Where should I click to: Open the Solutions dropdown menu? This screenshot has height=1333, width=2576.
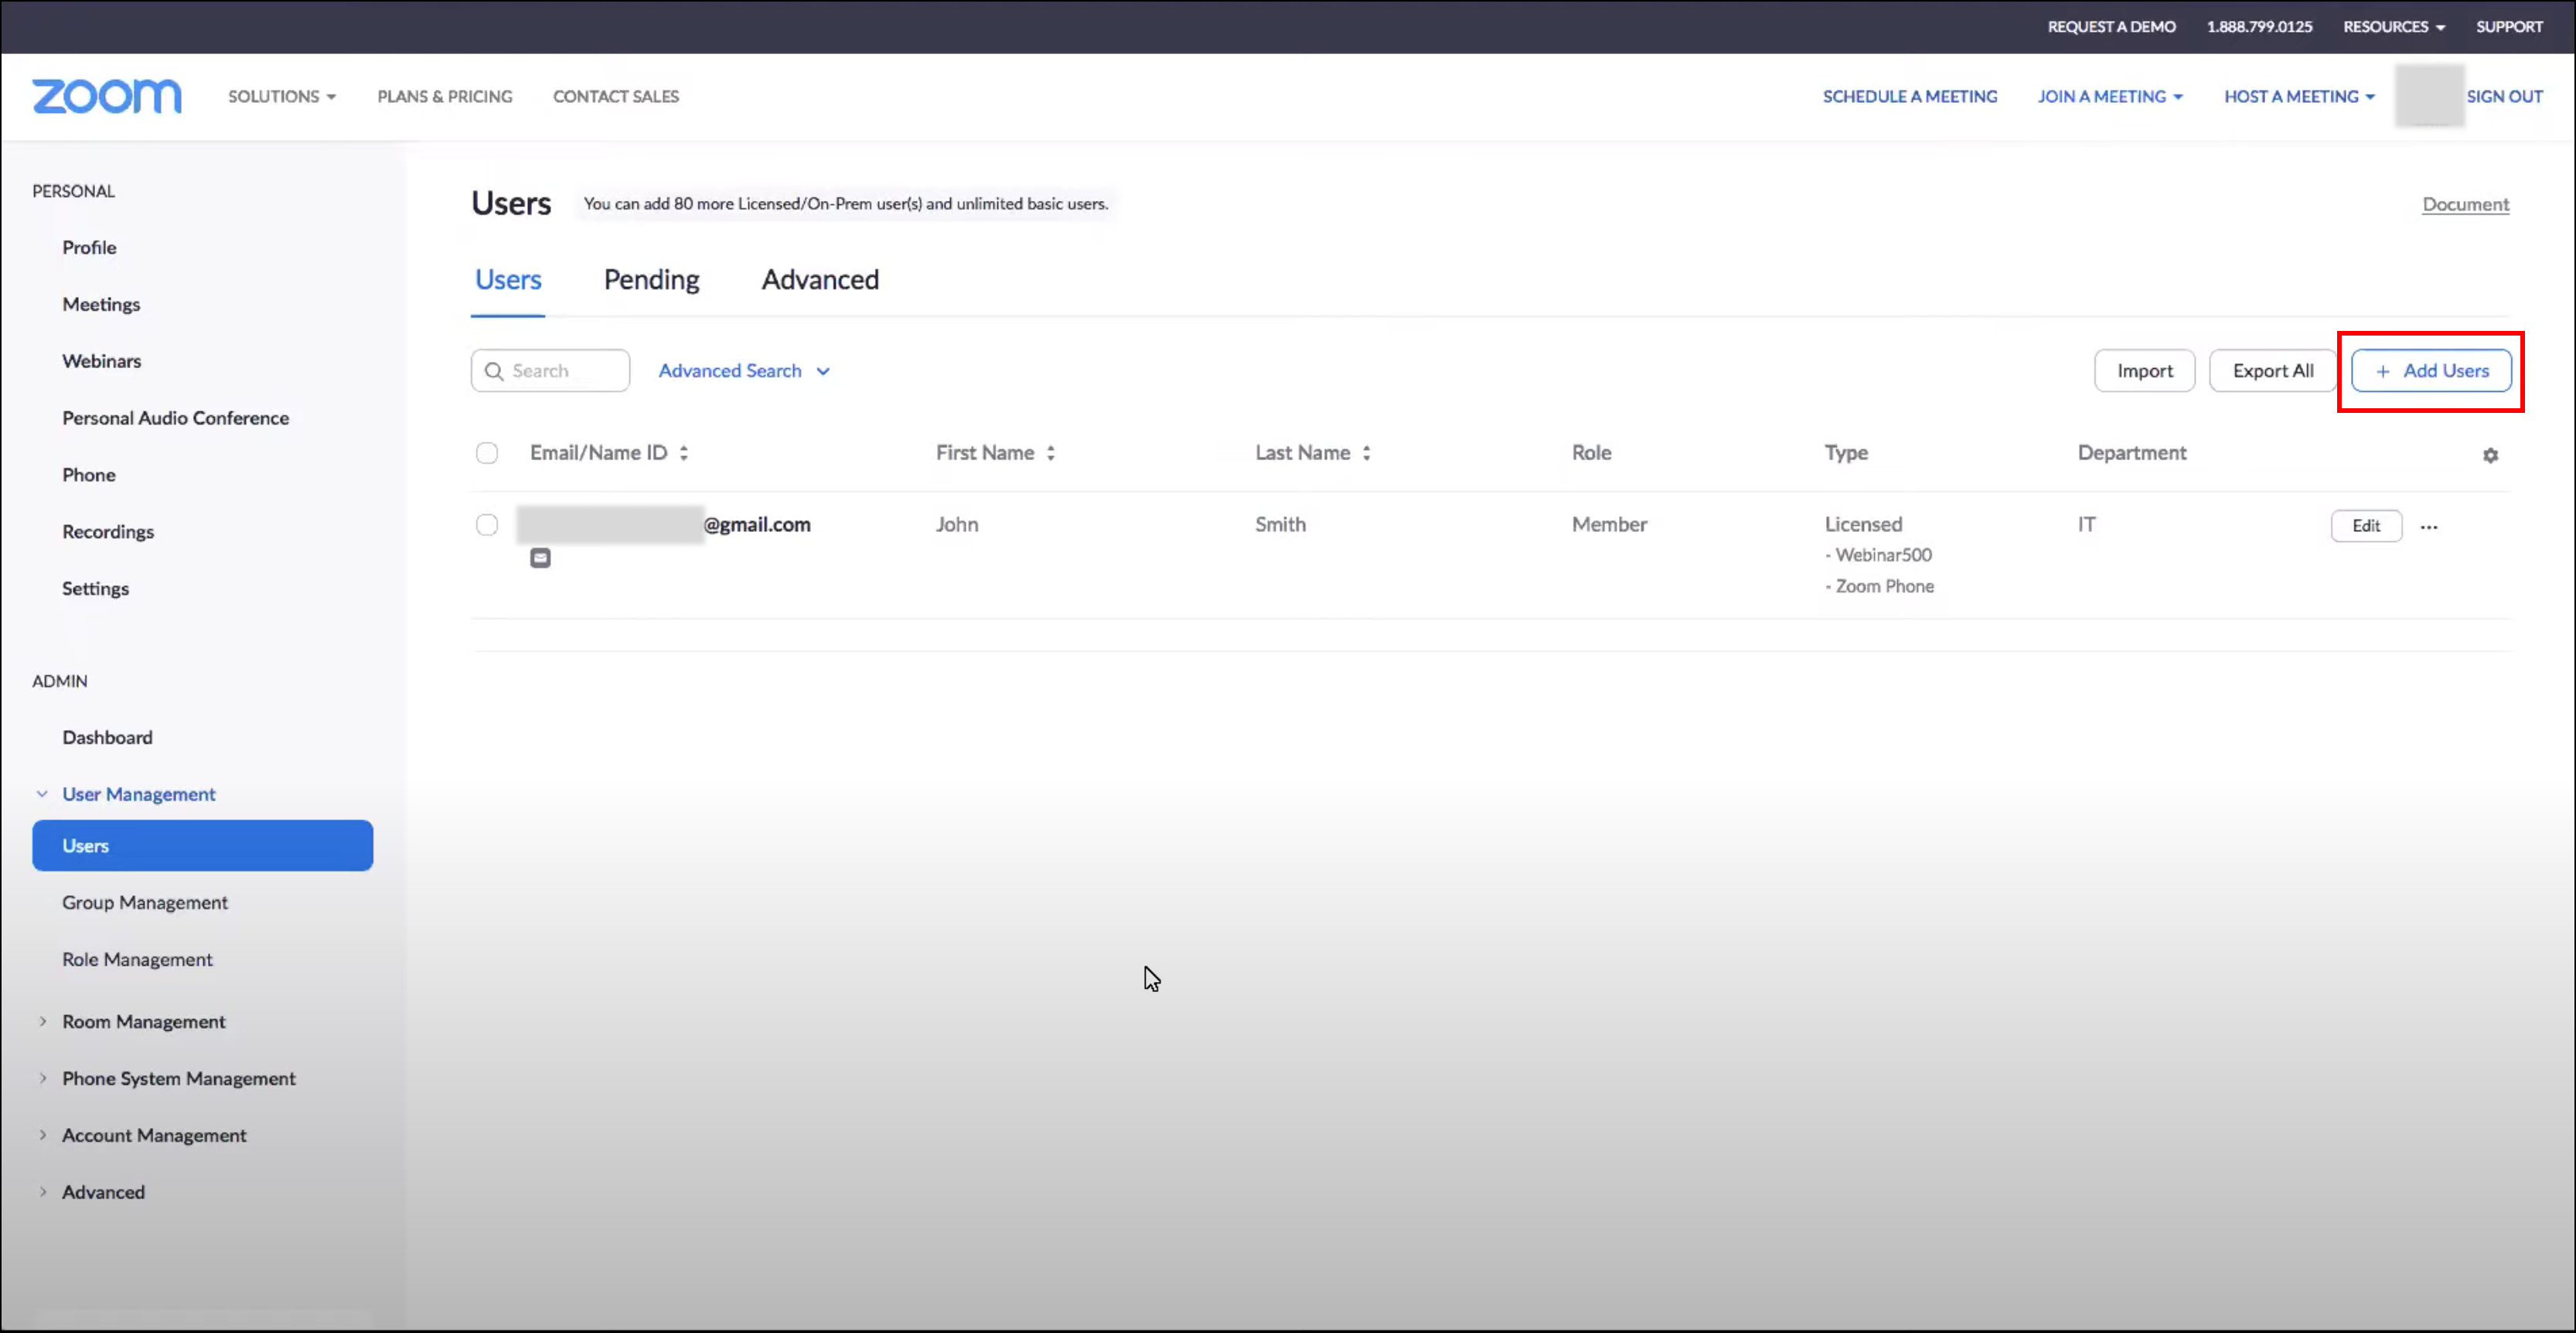click(282, 96)
